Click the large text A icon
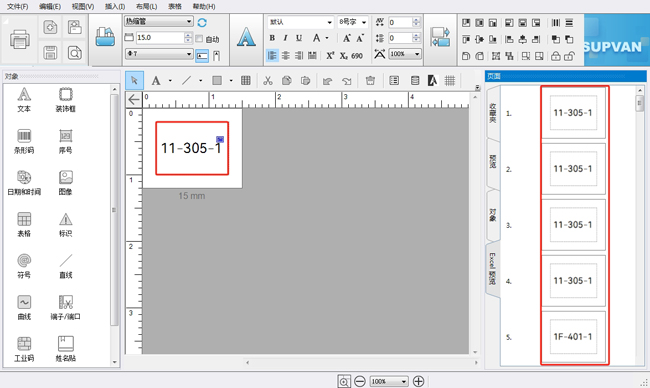650x388 pixels. (246, 37)
